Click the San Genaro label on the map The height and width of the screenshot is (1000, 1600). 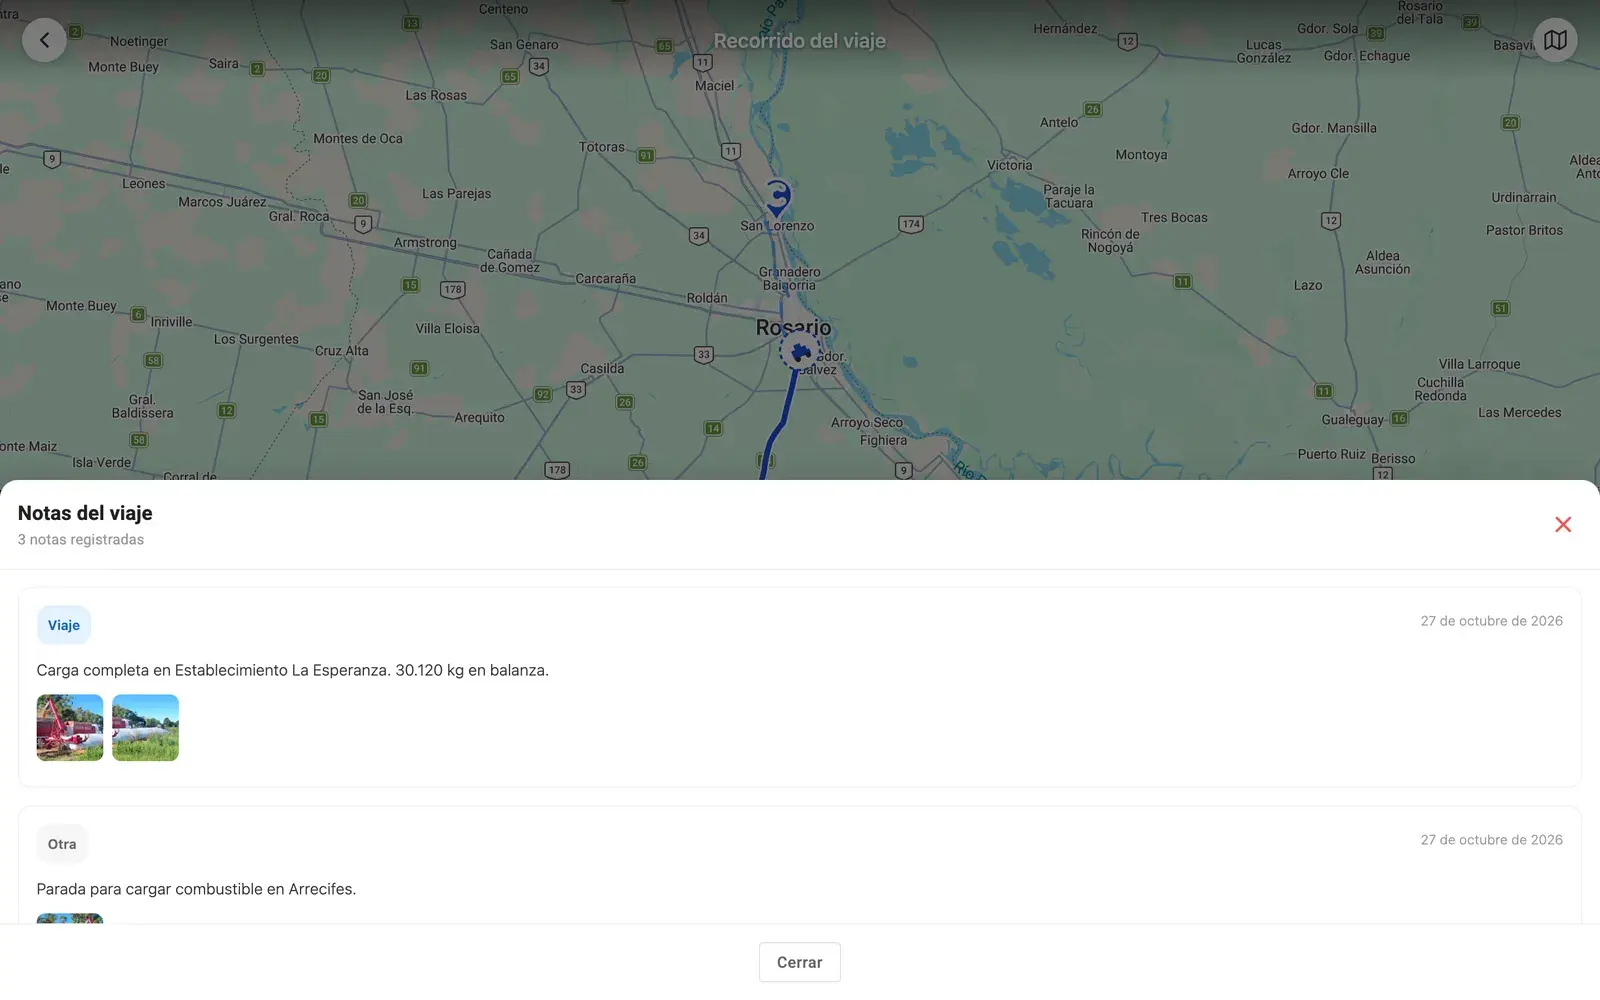click(524, 45)
